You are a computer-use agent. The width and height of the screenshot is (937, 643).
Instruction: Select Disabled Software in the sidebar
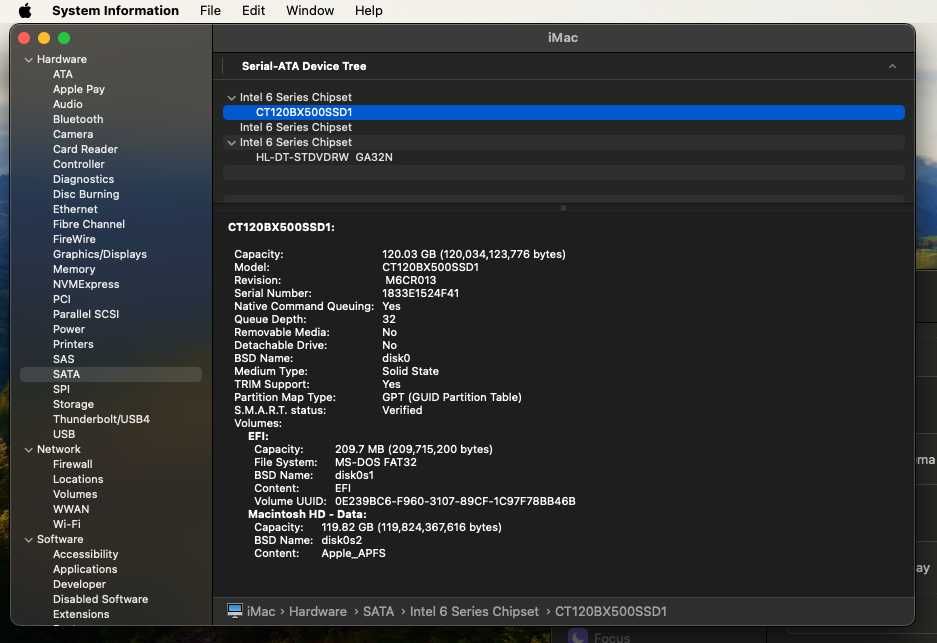point(100,599)
